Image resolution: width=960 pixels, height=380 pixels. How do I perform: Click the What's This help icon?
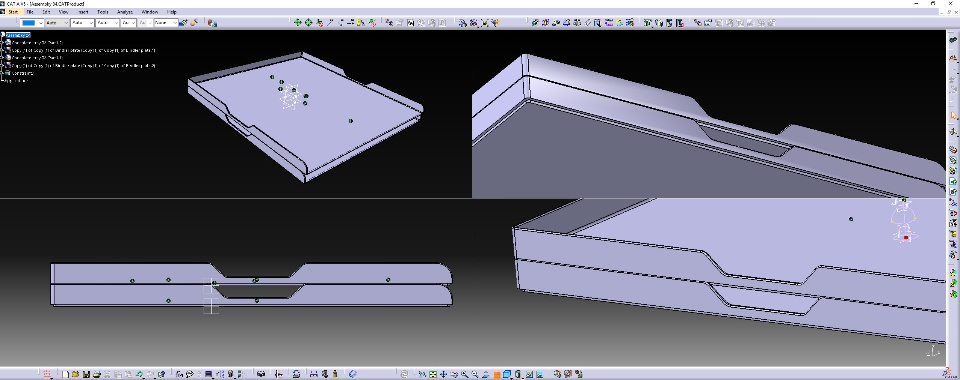pos(161,373)
